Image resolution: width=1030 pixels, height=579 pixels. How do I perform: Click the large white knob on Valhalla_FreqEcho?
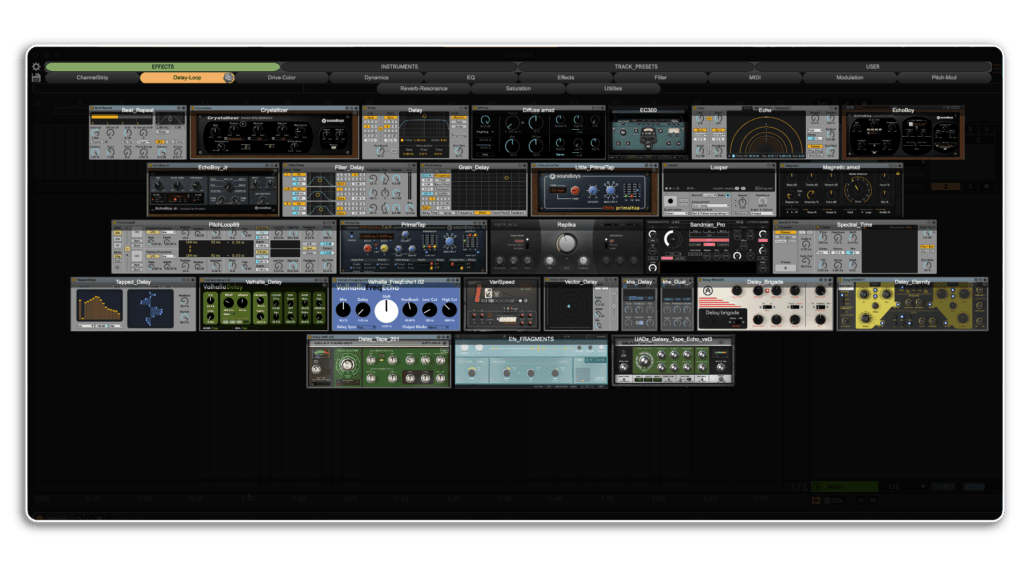pyautogui.click(x=386, y=310)
